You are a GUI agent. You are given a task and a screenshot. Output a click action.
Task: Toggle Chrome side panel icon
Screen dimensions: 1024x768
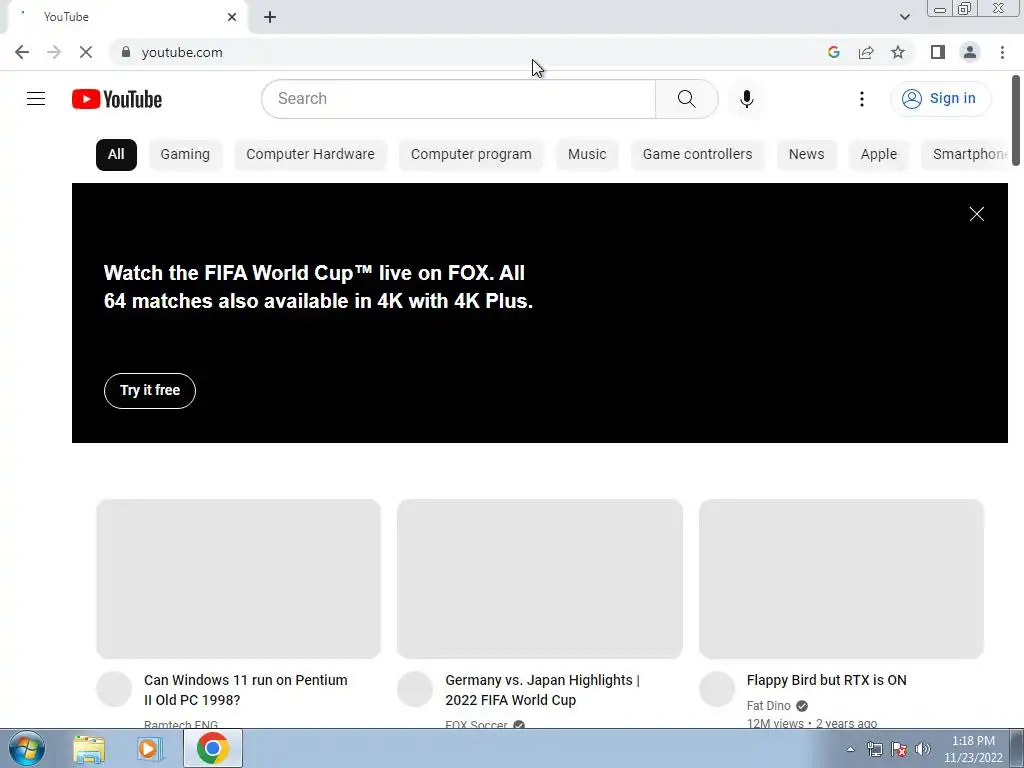click(x=938, y=52)
